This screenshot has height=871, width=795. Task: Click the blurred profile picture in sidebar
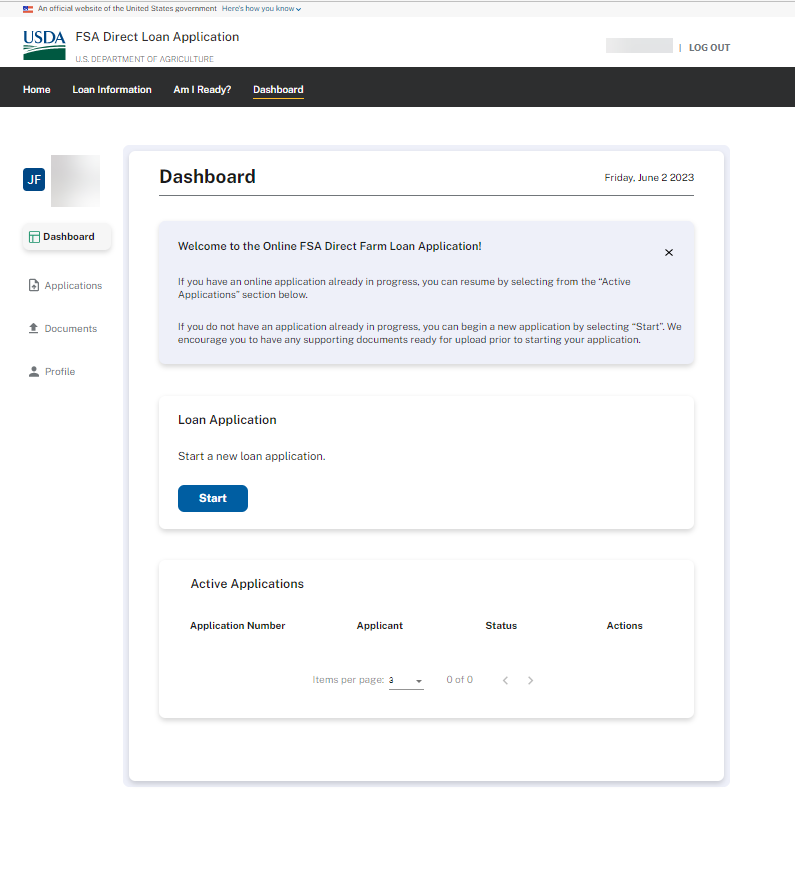[x=76, y=181]
